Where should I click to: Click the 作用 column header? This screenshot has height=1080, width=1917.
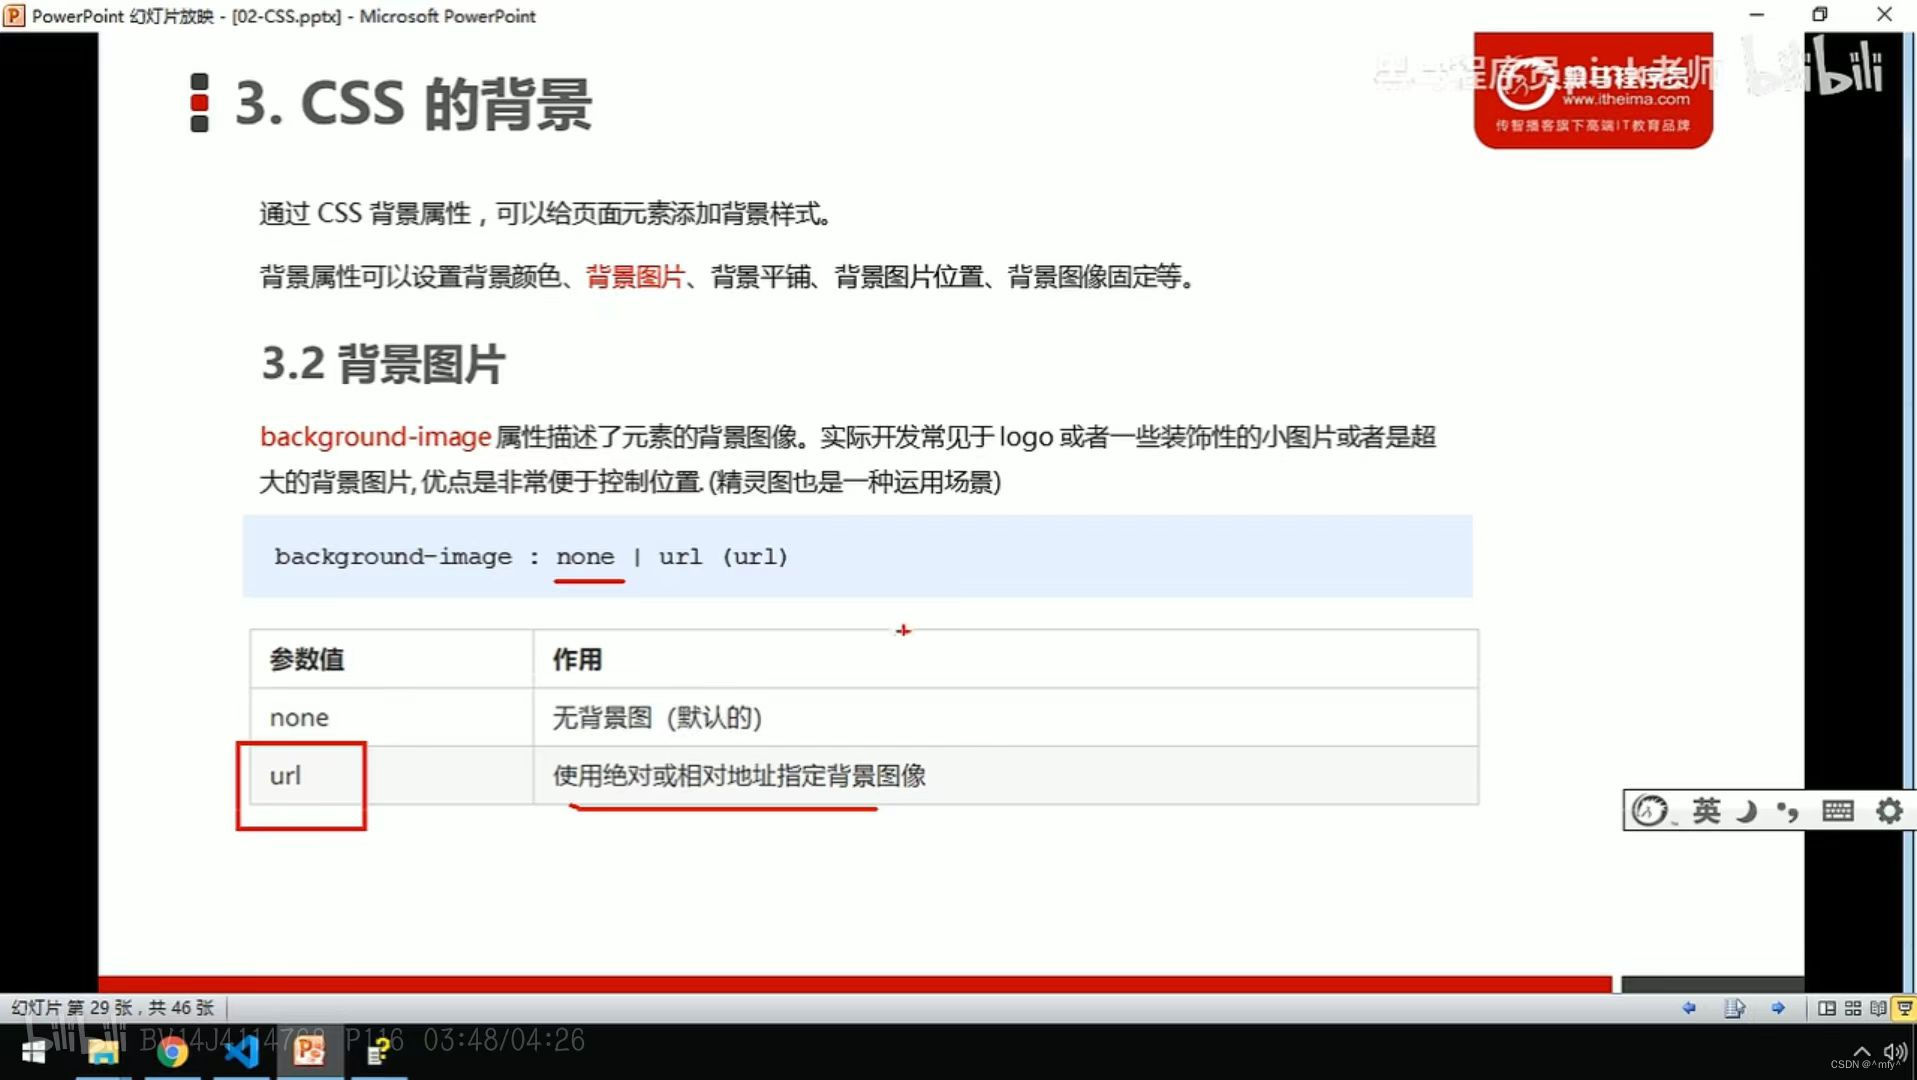tap(1006, 659)
